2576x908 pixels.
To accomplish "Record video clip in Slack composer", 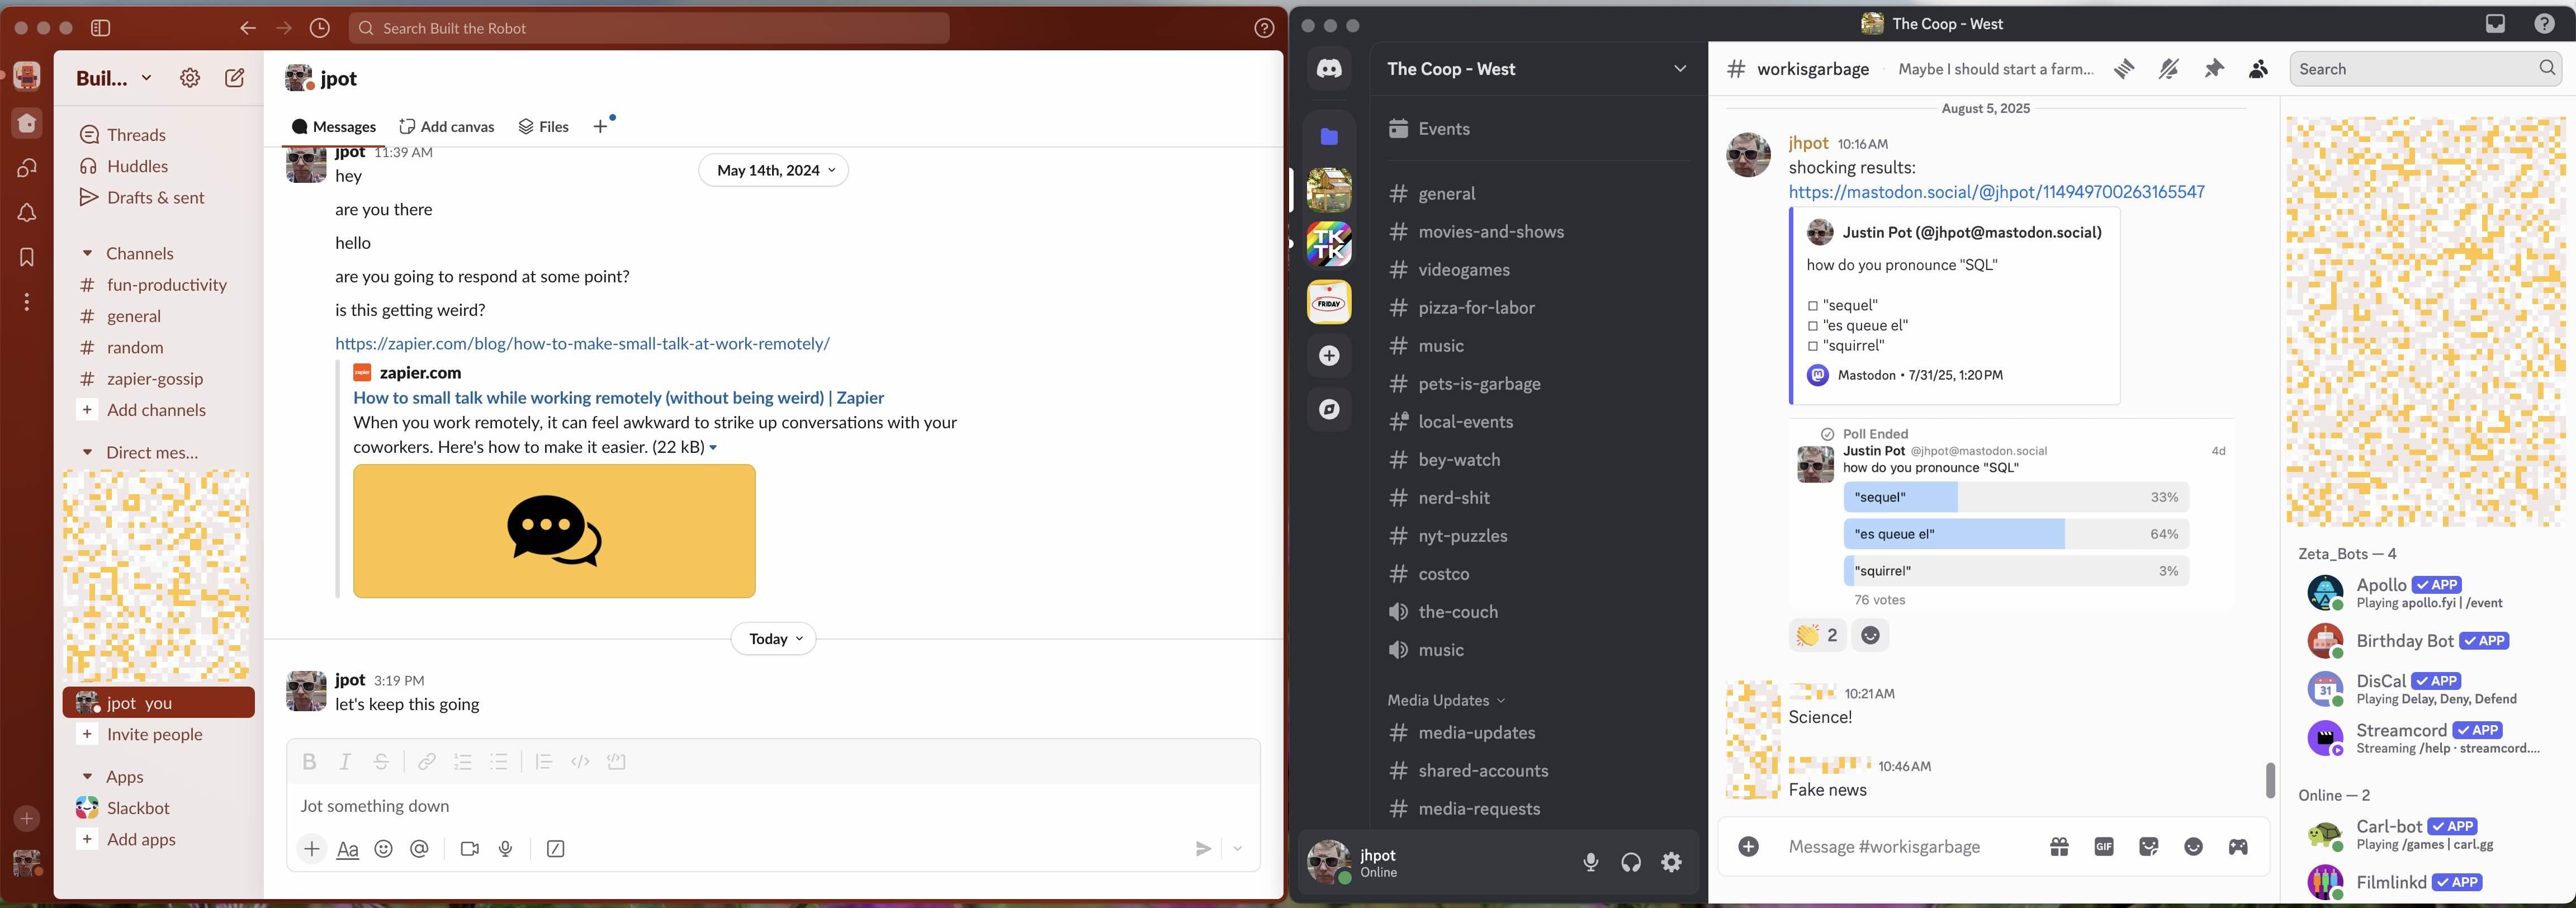I will coord(469,849).
